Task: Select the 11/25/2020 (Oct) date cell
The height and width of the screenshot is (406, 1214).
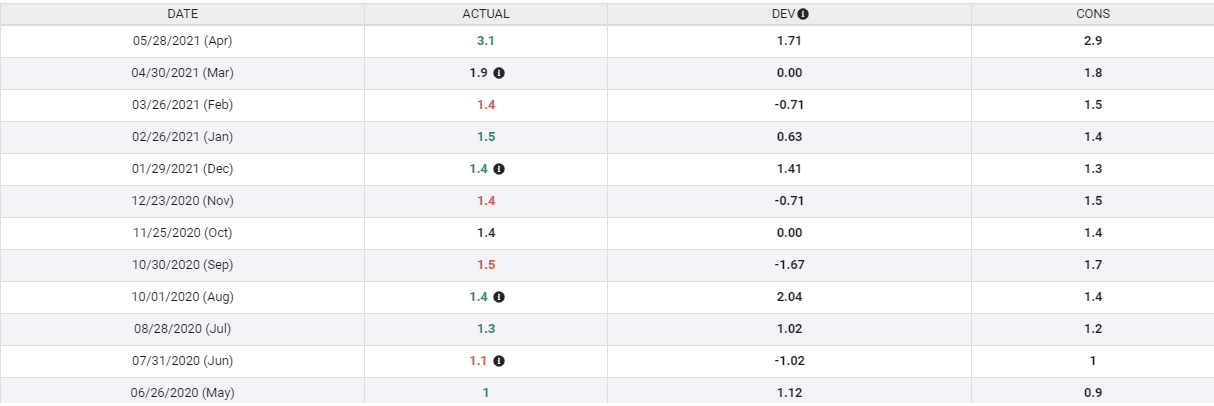Action: point(182,233)
